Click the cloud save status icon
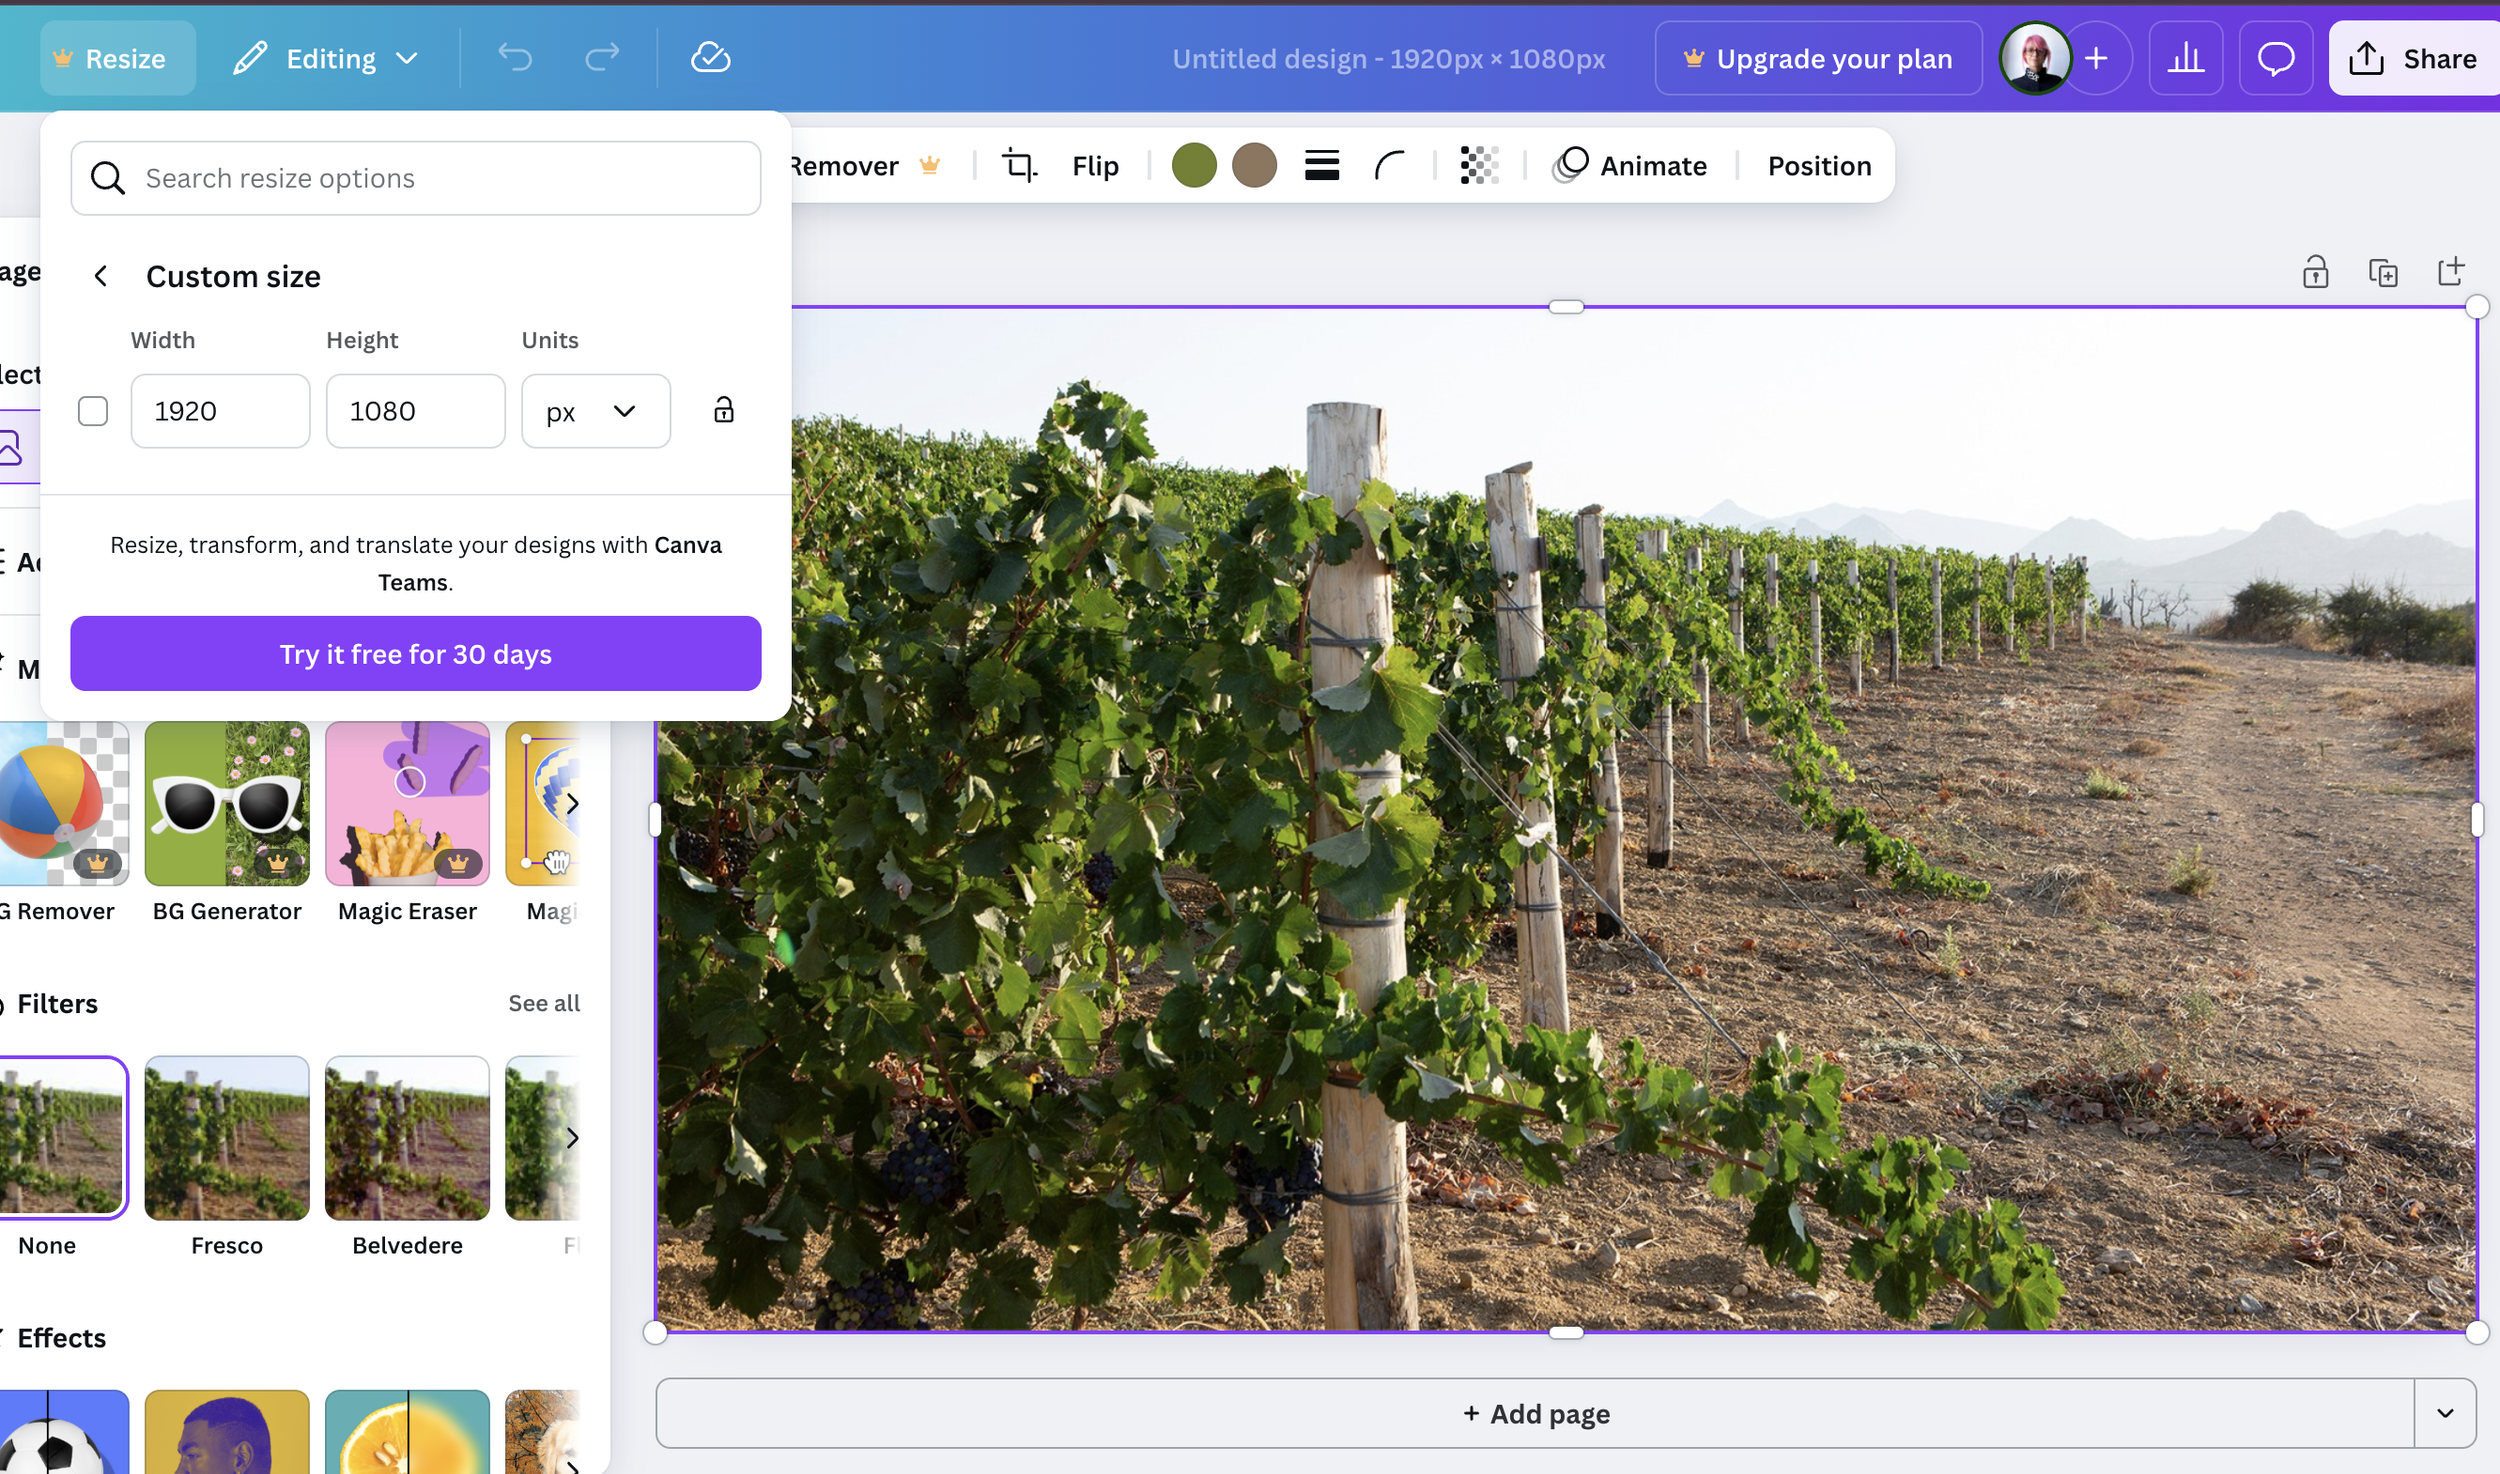Screen dimensions: 2500x1474 tap(710, 58)
